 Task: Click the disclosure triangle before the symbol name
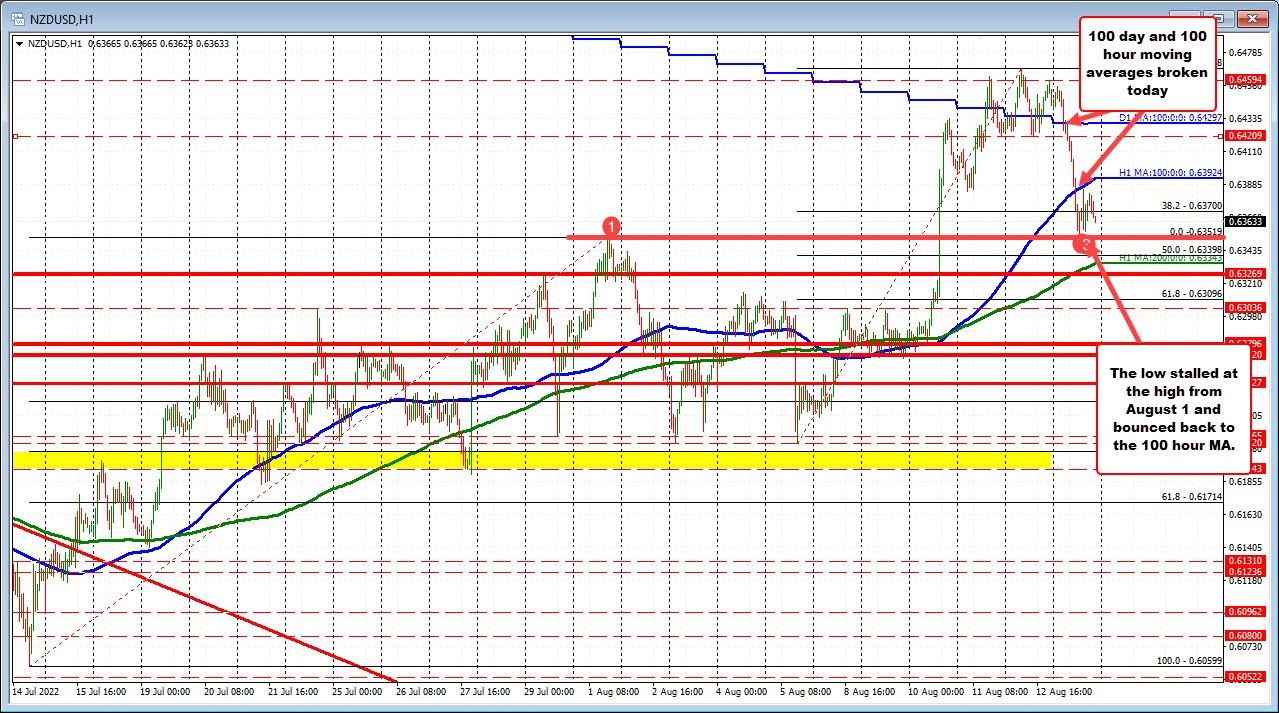18,44
